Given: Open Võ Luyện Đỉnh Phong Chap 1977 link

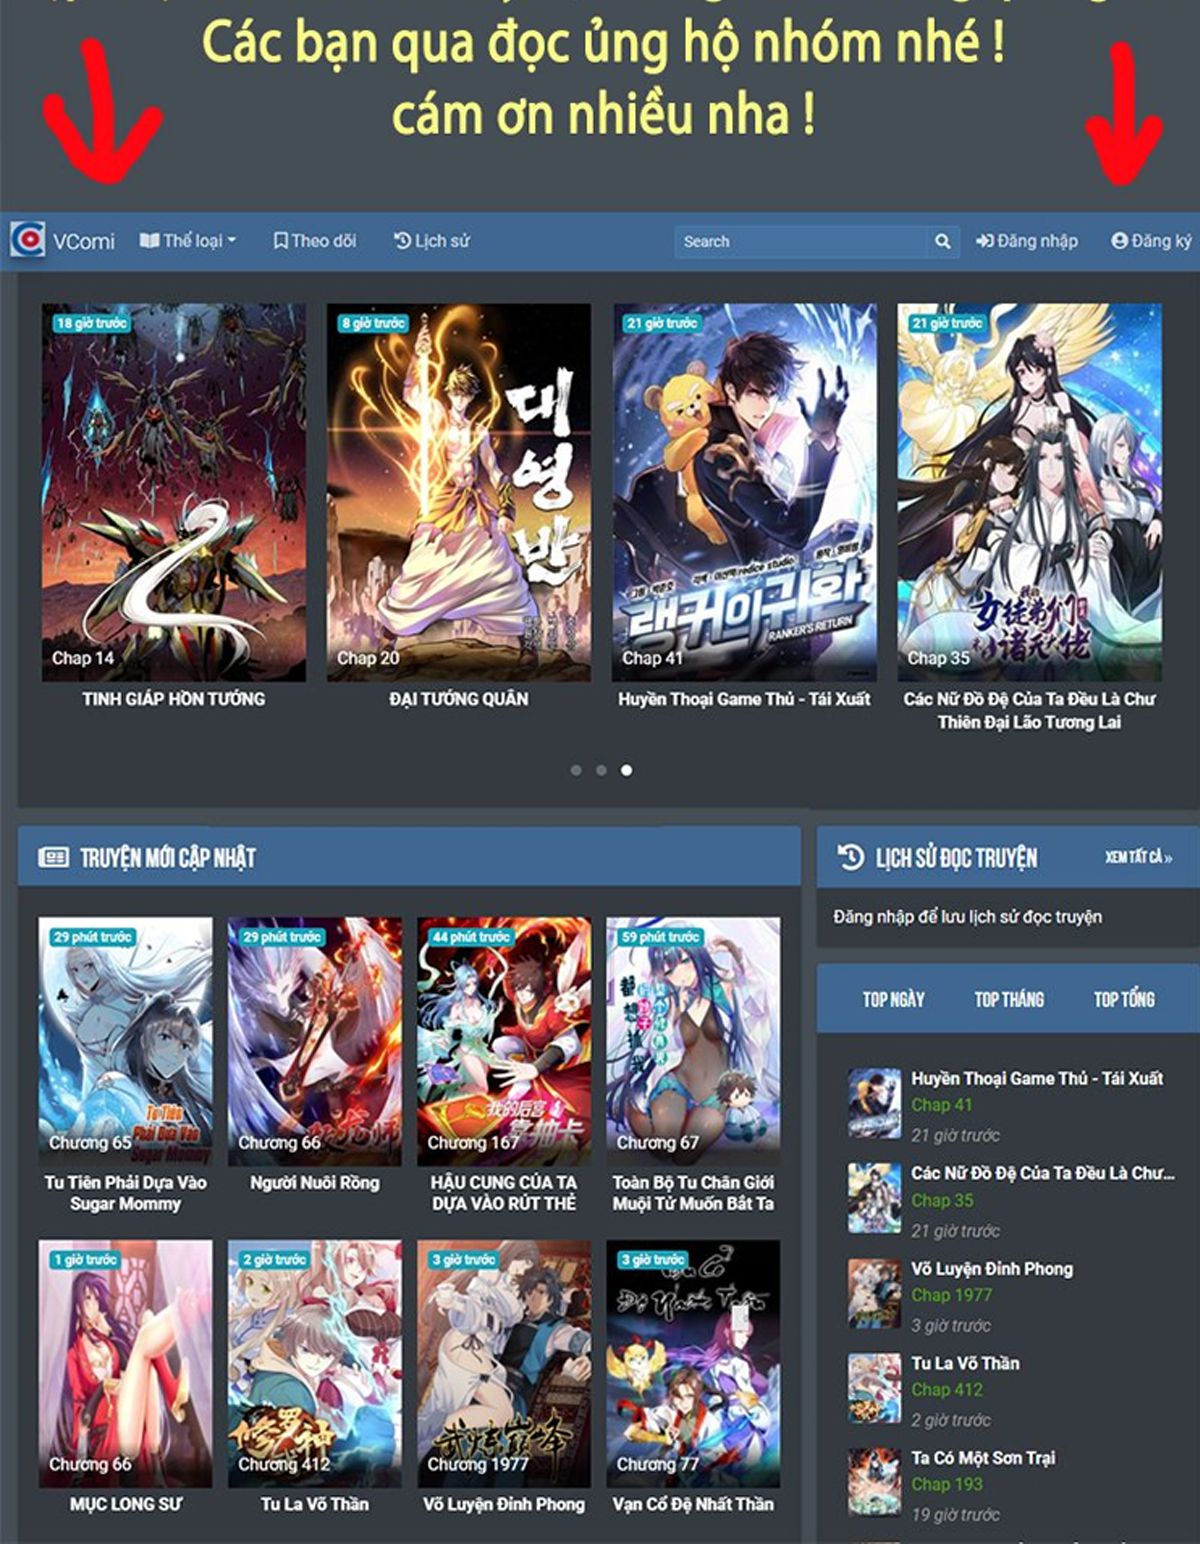Looking at the screenshot, I should pyautogui.click(x=951, y=1295).
